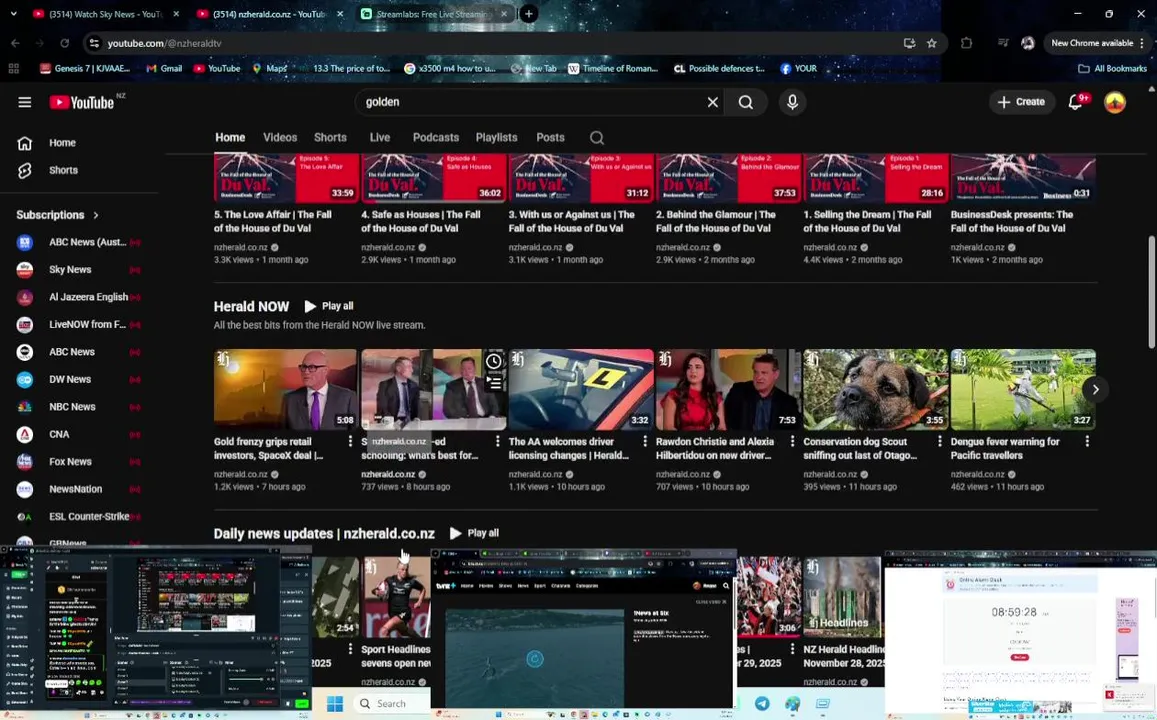1157x720 pixels.
Task: Click Add to queue icon on thumbnail
Action: (494, 382)
